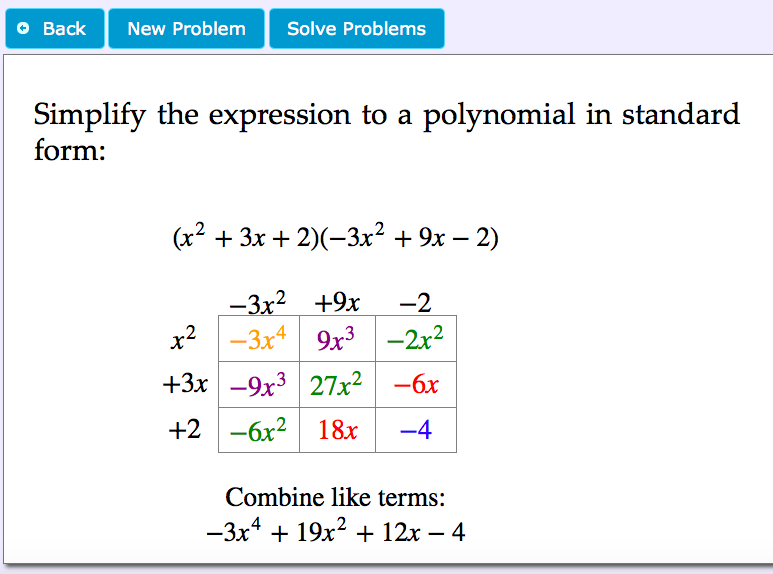This screenshot has height=574, width=773.
Task: Click the +9x column header
Action: pos(337,302)
